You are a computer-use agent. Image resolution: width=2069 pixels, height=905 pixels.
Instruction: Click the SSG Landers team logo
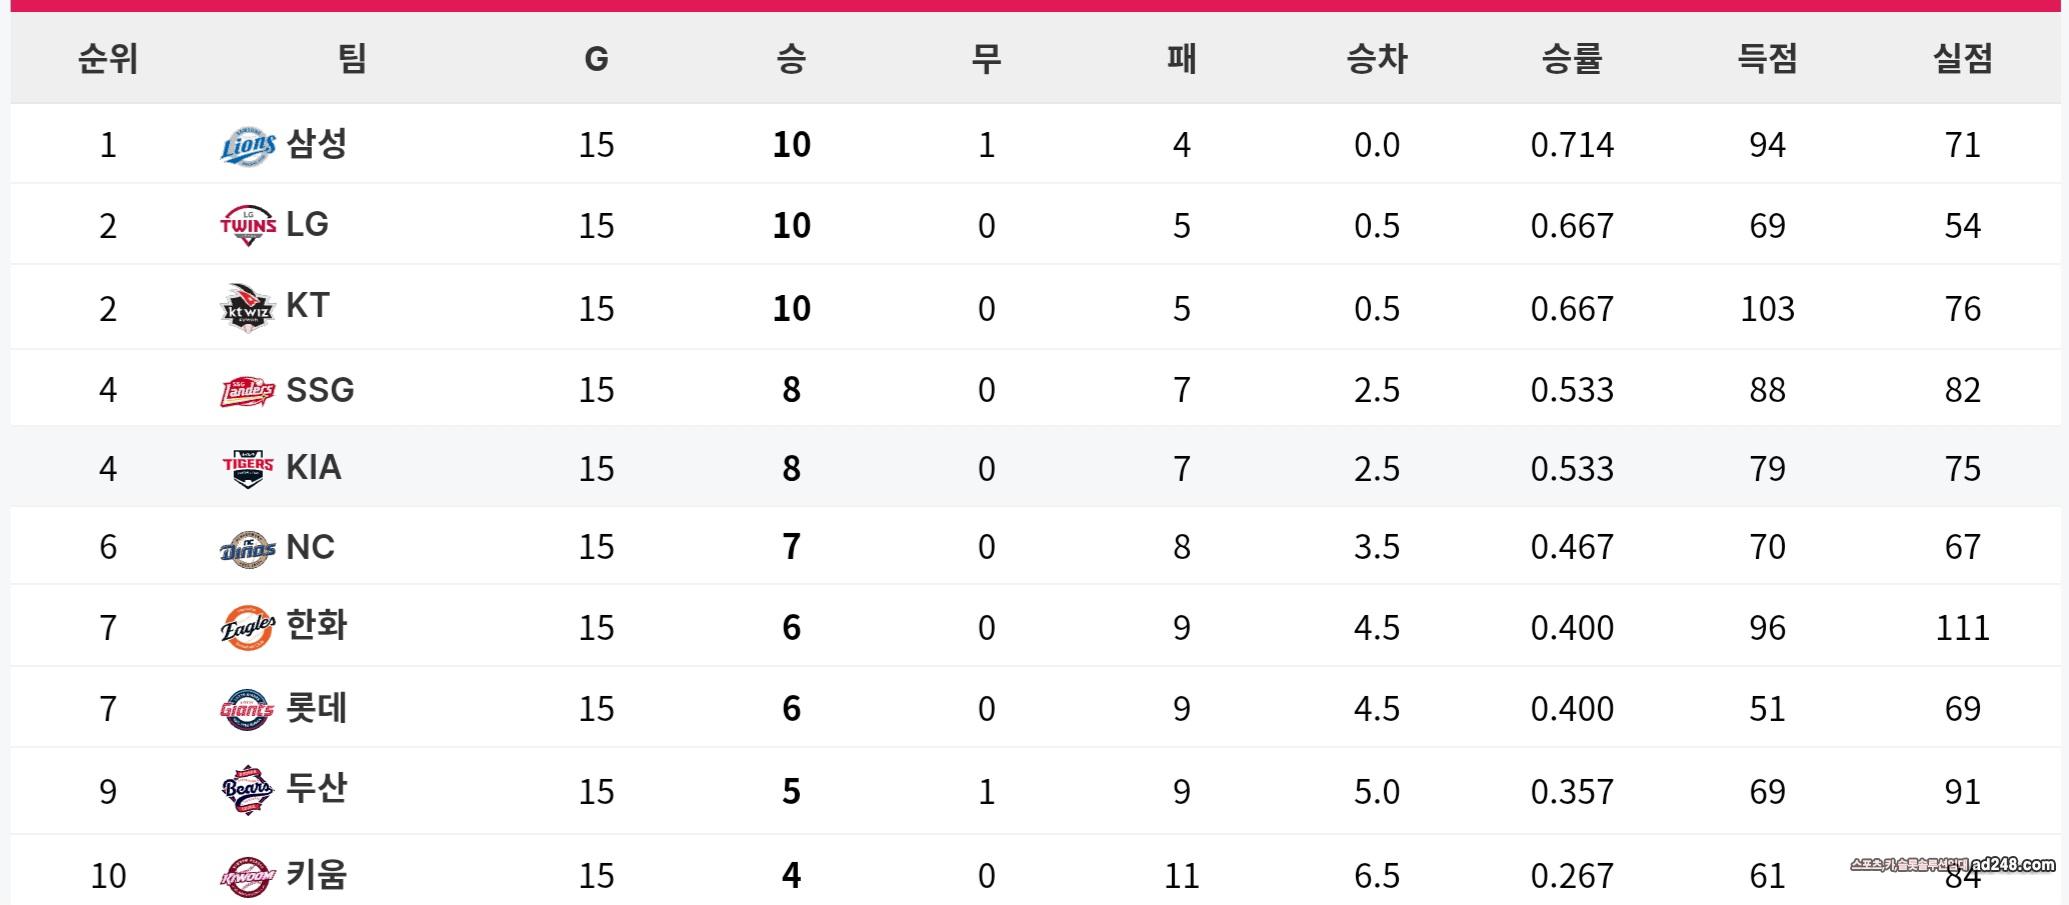point(247,390)
